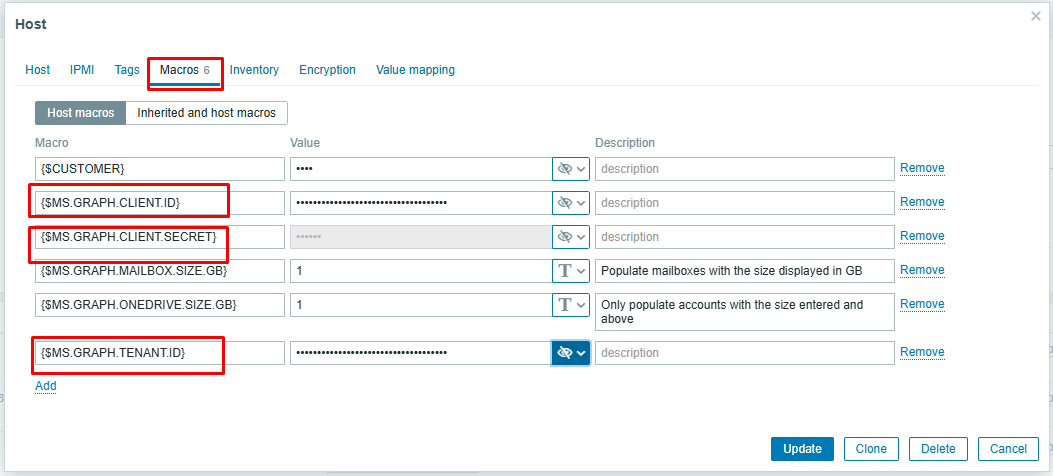Edit description for {$MS.GRAPH.CLIENT.ID} macro

pyautogui.click(x=745, y=203)
